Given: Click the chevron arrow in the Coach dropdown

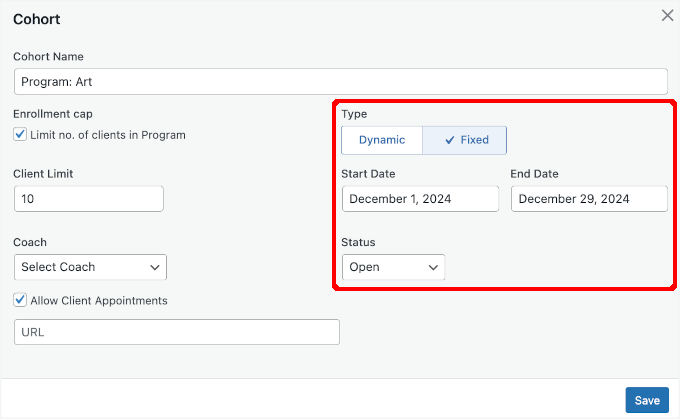Looking at the screenshot, I should point(155,267).
